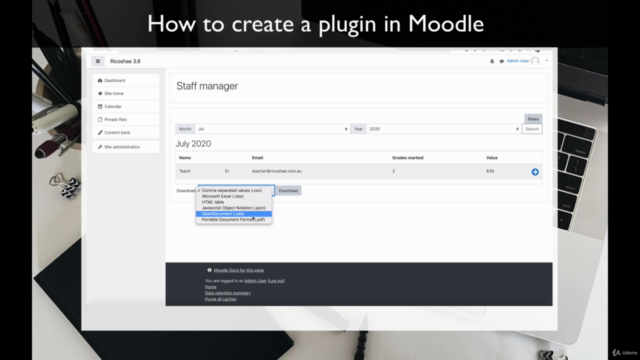
Task: Click the Staff manager page heading
Action: (207, 86)
